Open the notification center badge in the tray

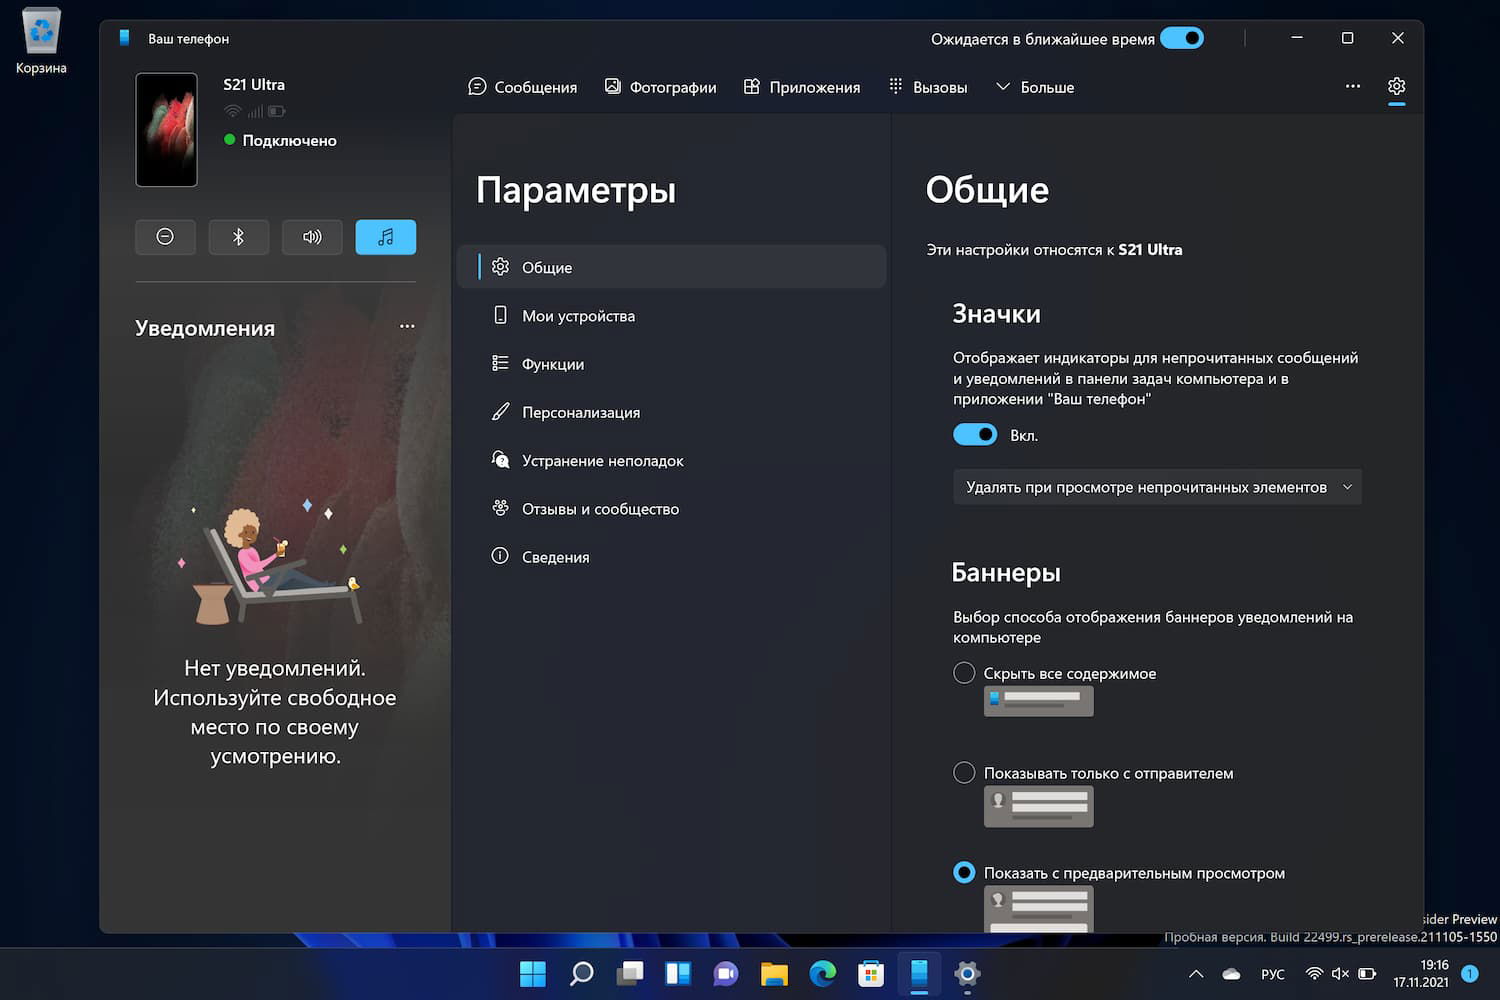(1470, 973)
